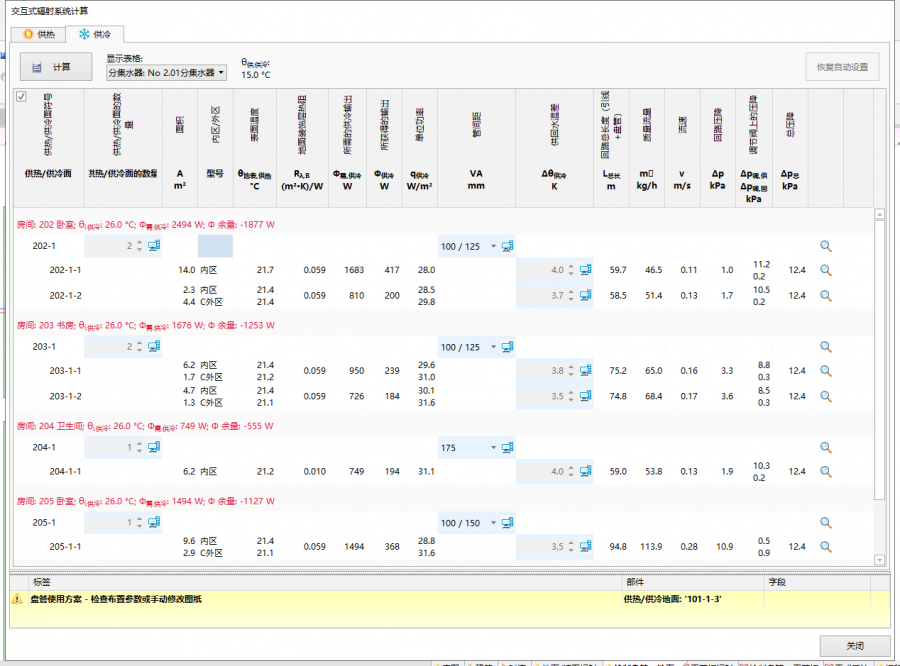Click the stepper arrows for 202-1-1 temperature difference

571,270
